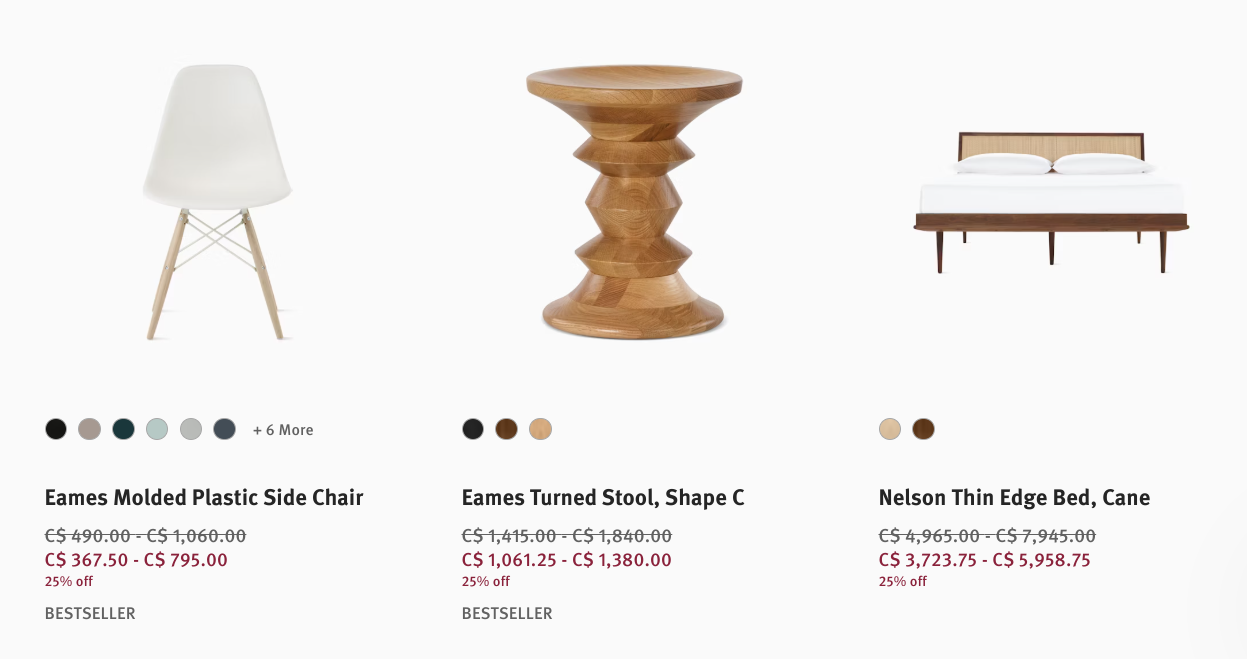Image resolution: width=1247 pixels, height=659 pixels.
Task: Choose the dark walnut swatch for the stool
Action: pos(507,429)
